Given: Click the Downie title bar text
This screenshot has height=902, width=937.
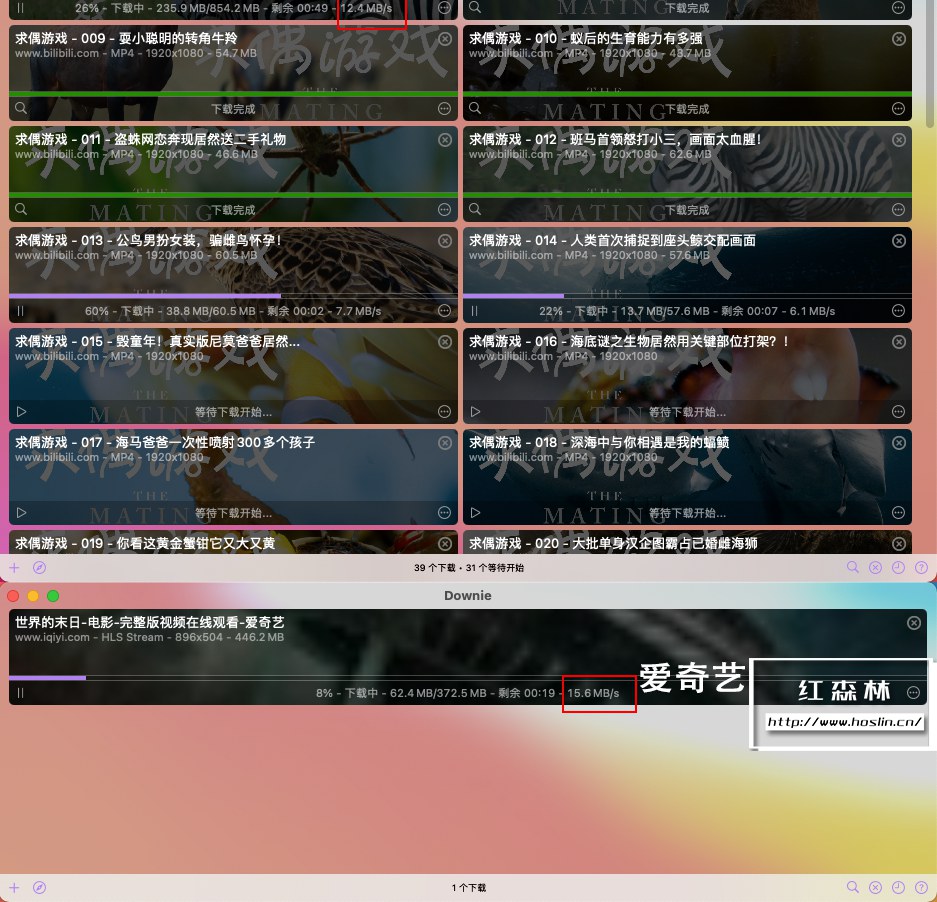Looking at the screenshot, I should click(x=468, y=595).
